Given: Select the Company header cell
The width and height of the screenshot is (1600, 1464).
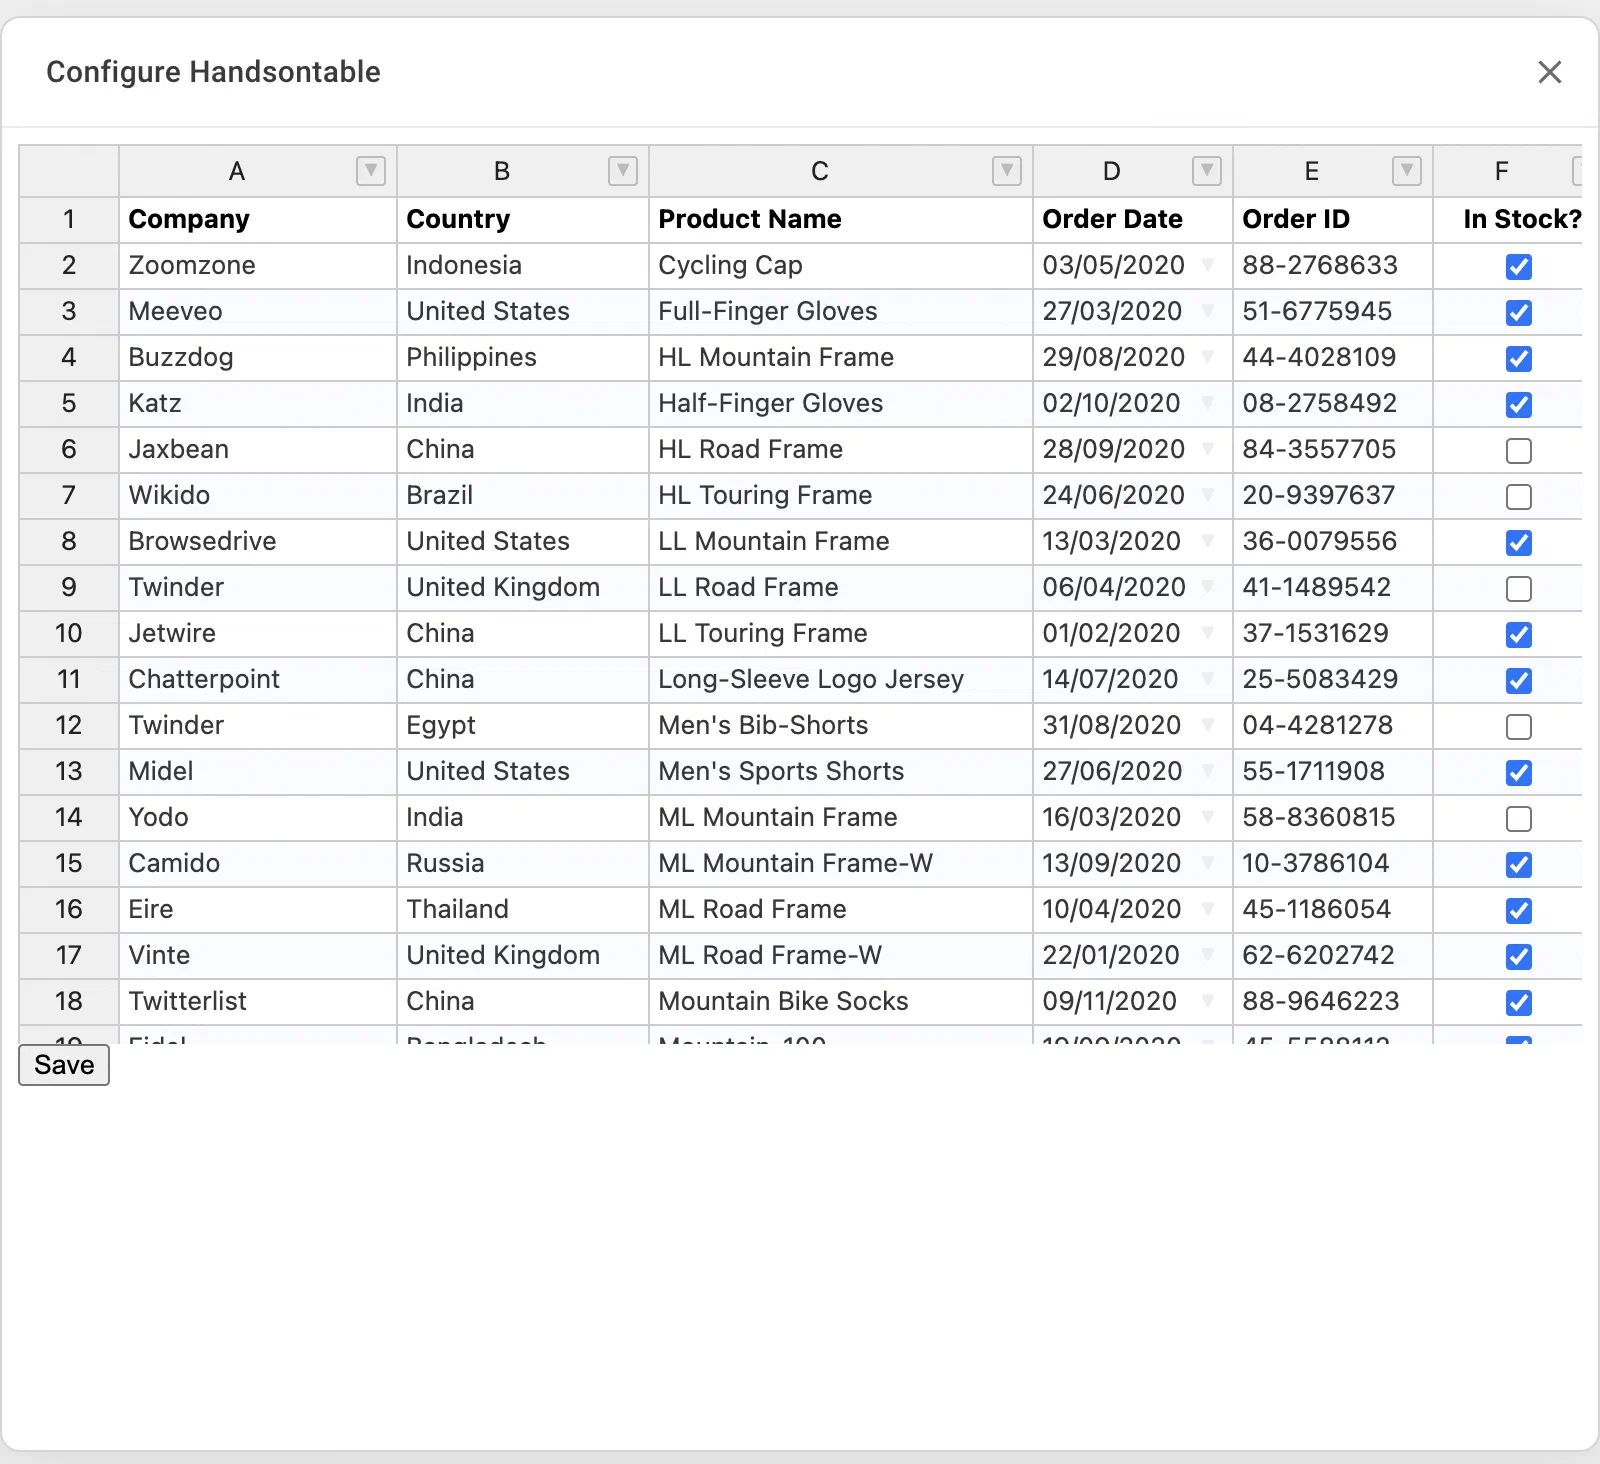Looking at the screenshot, I should click(258, 219).
